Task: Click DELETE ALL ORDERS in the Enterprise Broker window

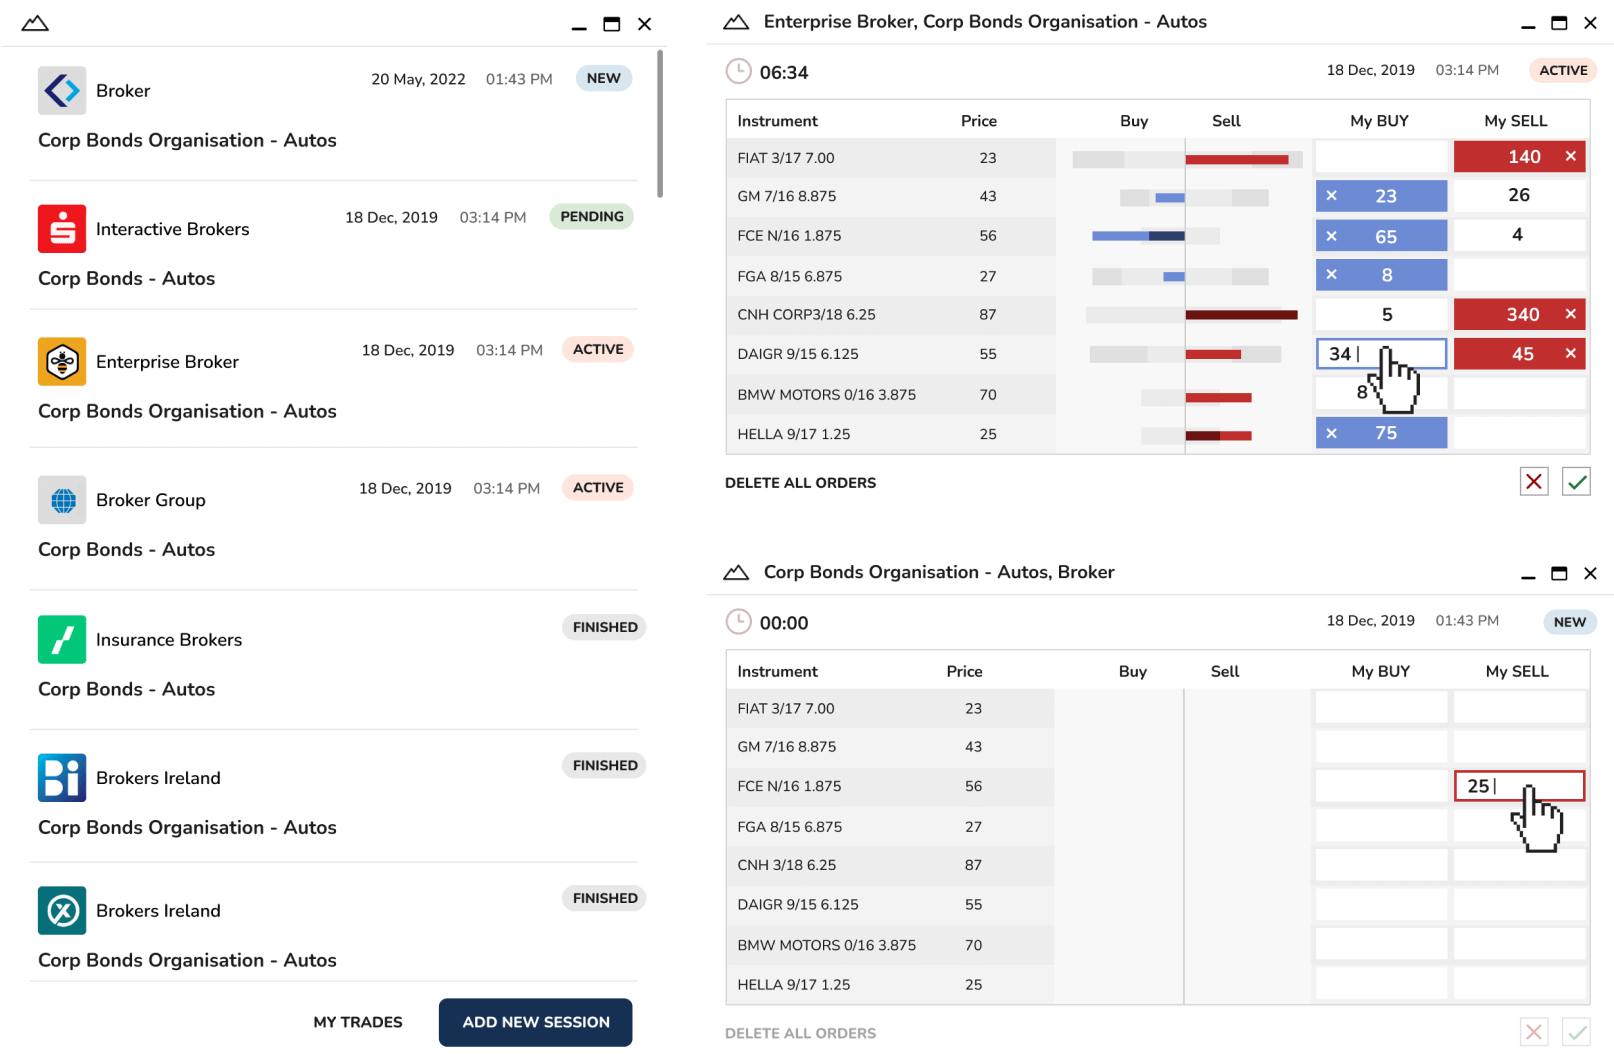Action: click(x=800, y=483)
